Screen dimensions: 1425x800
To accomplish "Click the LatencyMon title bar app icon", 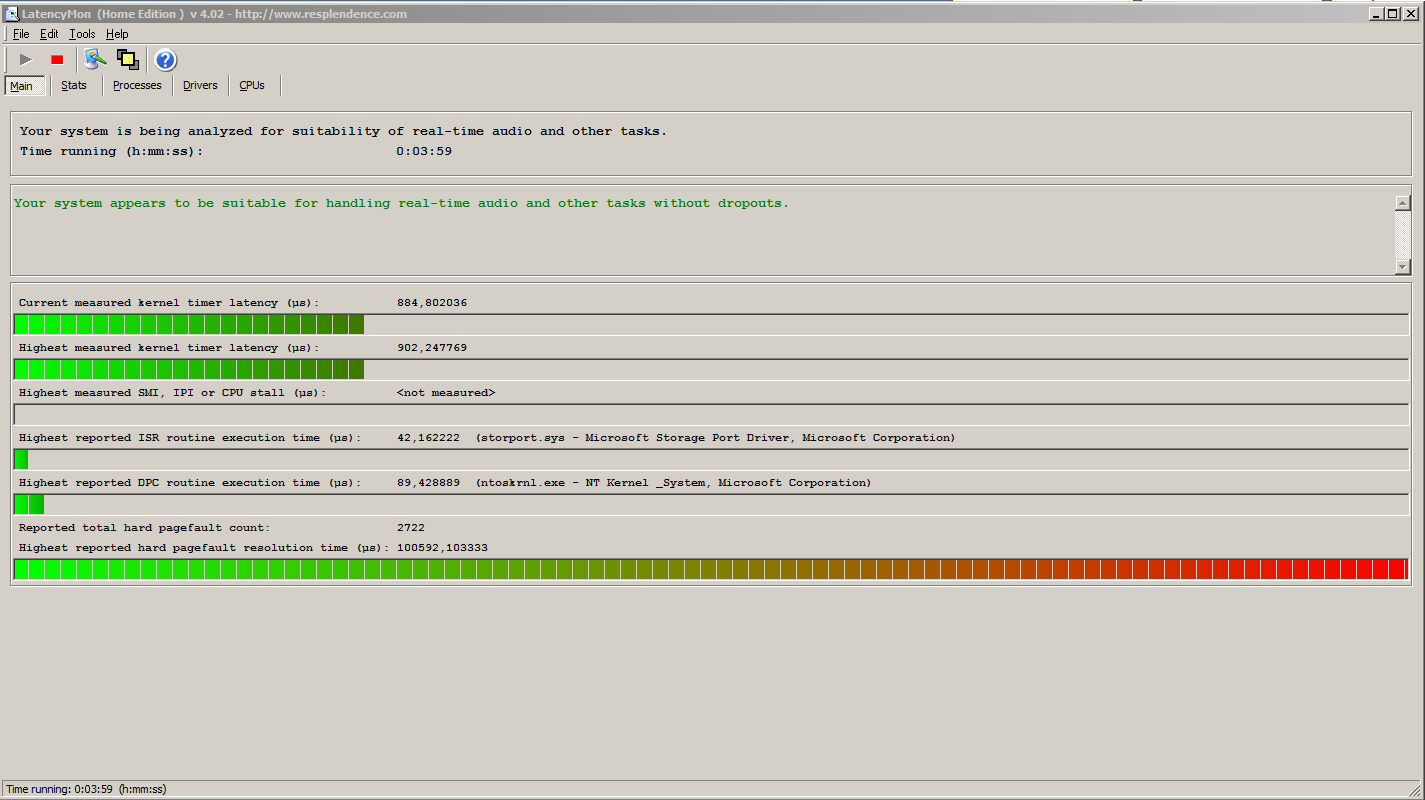I will 11,14.
